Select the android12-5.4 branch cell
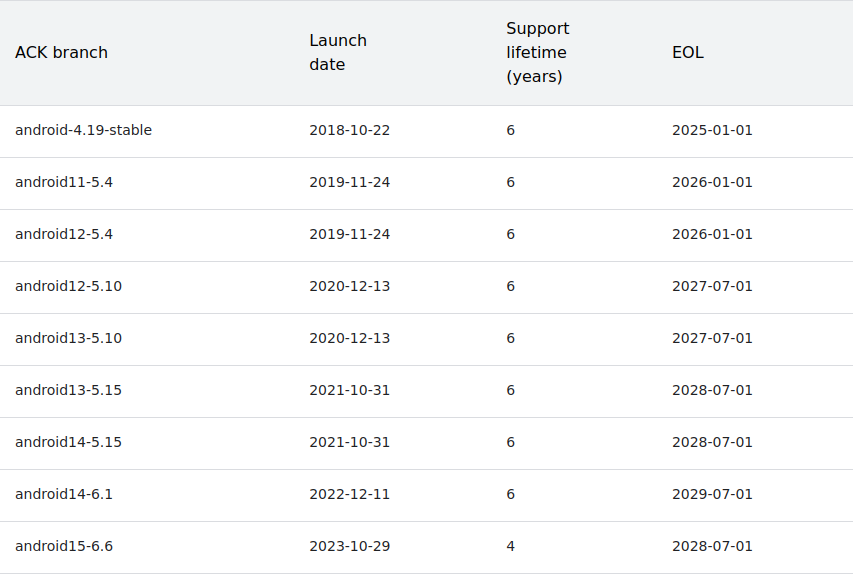 [64, 234]
